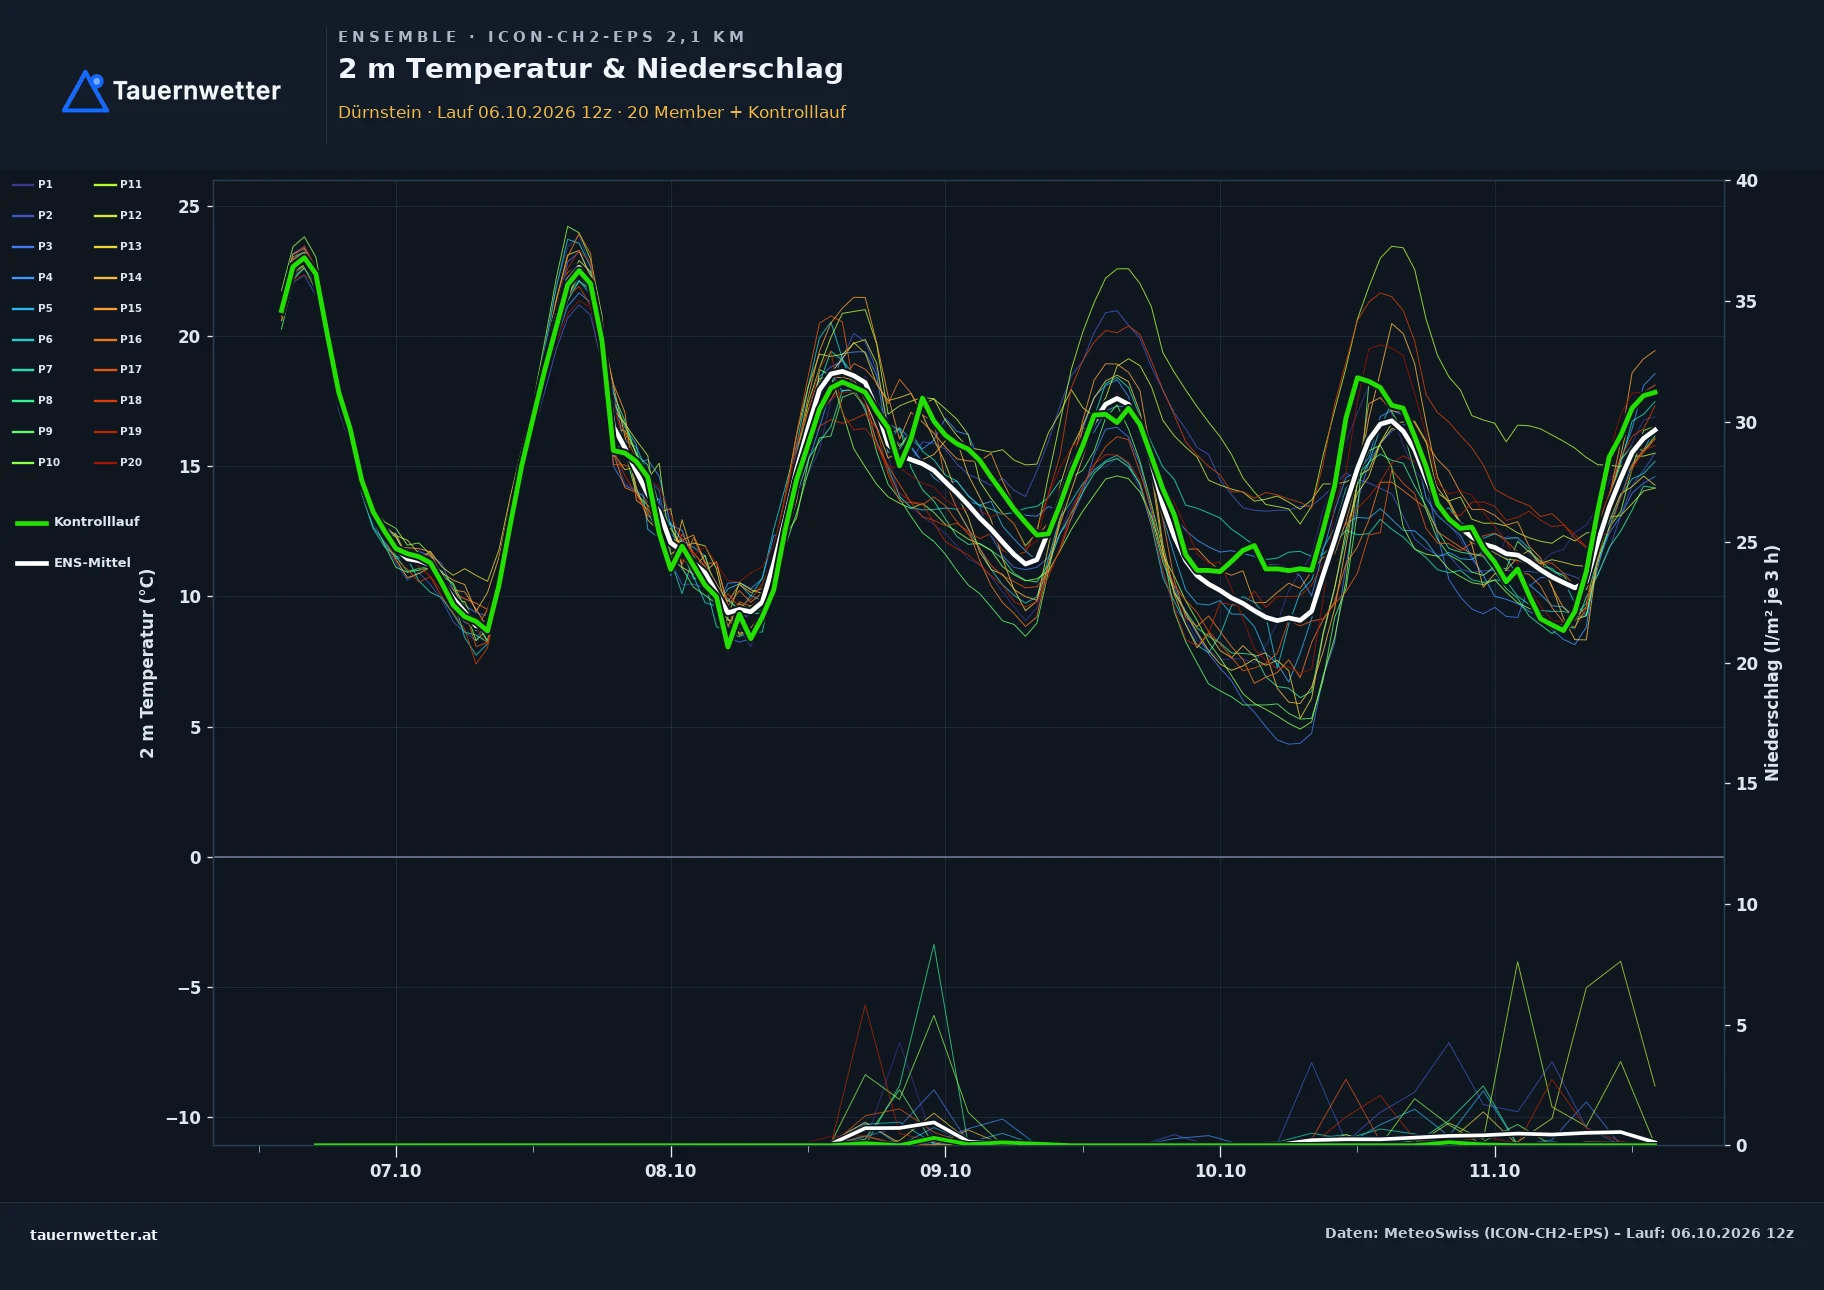Select the P5 legend entry
The image size is (1824, 1290).
point(32,308)
